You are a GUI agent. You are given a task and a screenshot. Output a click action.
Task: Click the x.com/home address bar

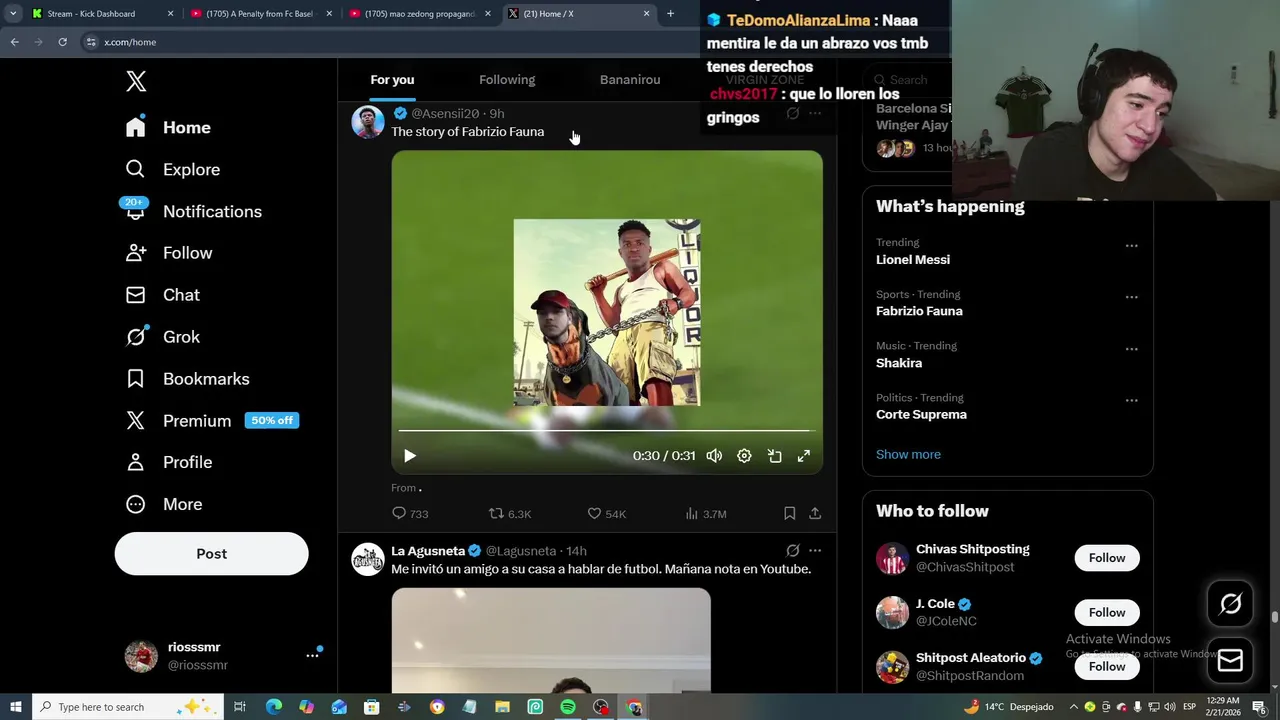[x=390, y=42]
